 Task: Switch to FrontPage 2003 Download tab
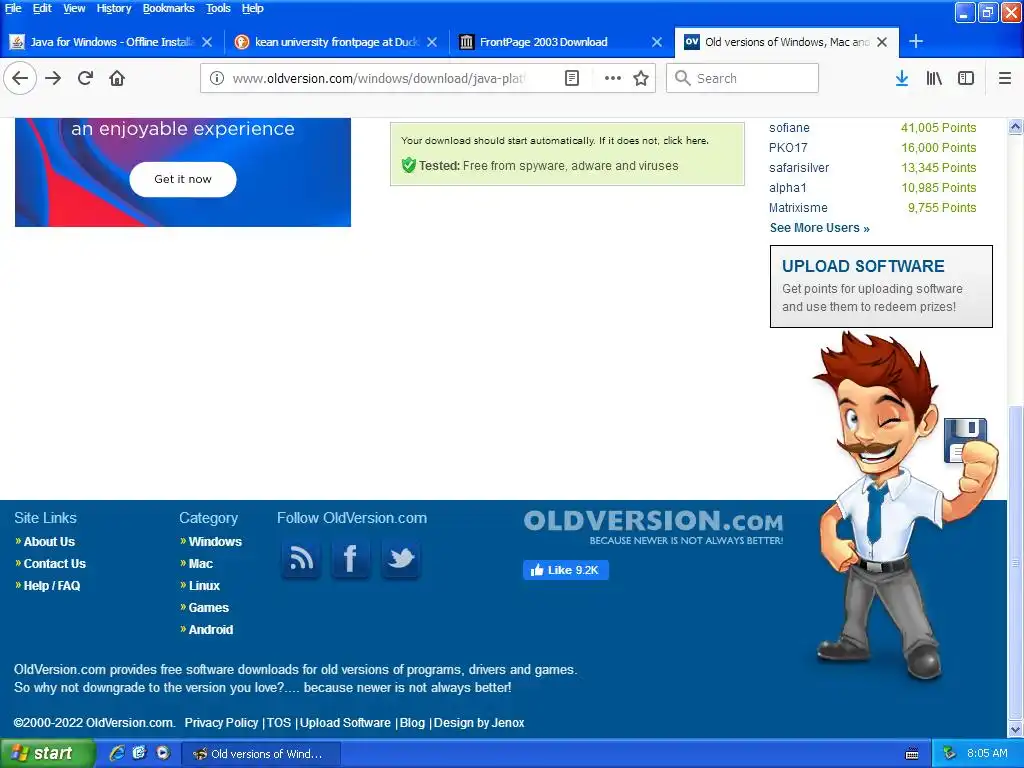[562, 42]
